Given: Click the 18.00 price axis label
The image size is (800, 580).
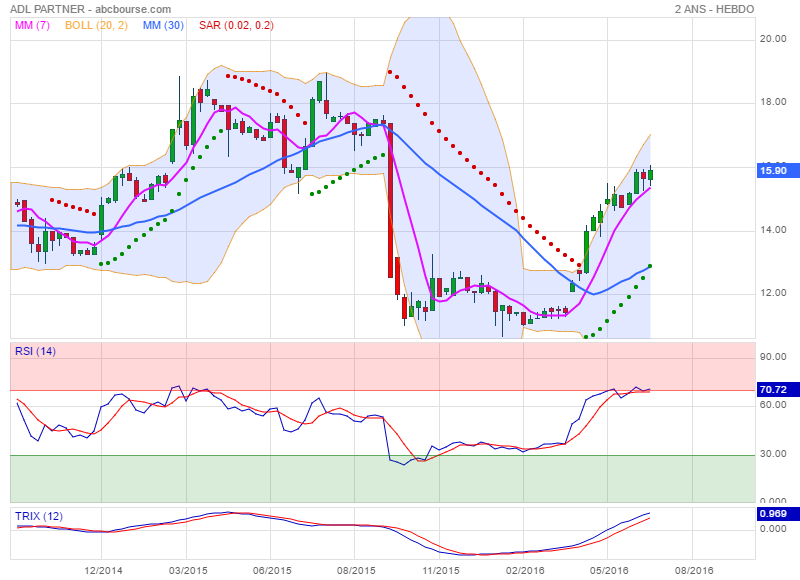Looking at the screenshot, I should [x=773, y=102].
